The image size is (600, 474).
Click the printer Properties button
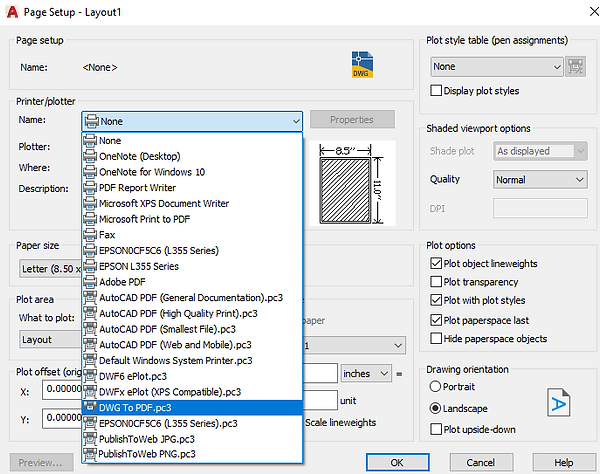pos(352,119)
